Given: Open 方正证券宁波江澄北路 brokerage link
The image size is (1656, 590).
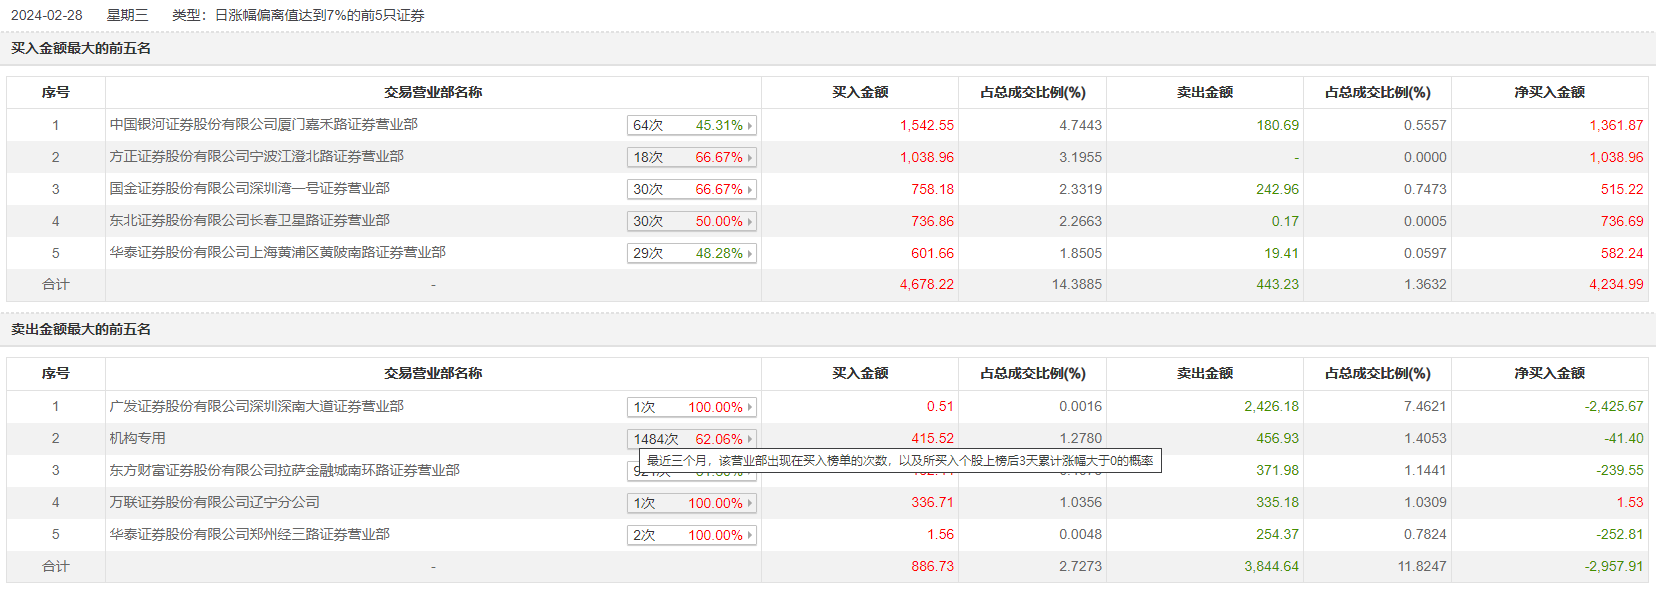Looking at the screenshot, I should (x=256, y=156).
